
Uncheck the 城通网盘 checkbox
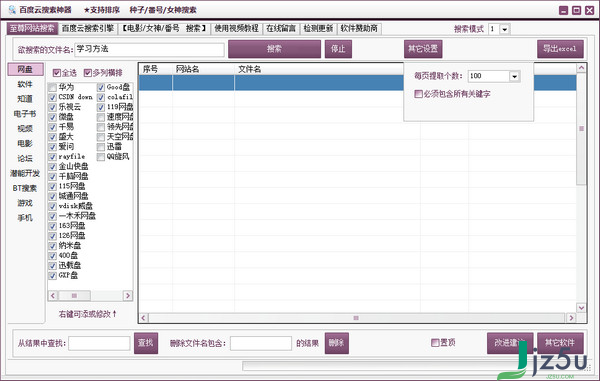[x=53, y=197]
